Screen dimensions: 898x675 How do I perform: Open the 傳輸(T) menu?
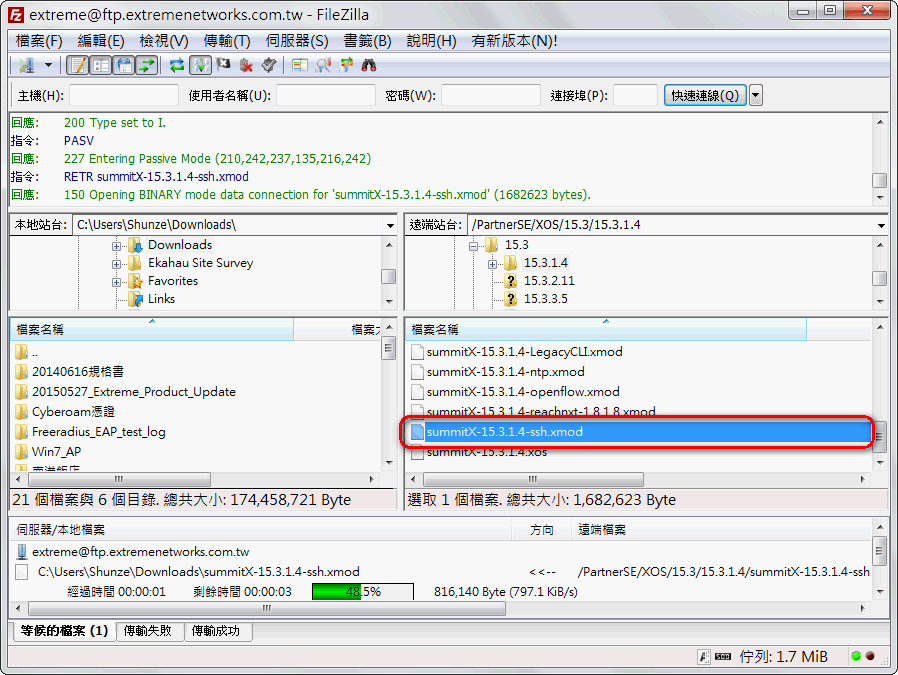pos(227,41)
